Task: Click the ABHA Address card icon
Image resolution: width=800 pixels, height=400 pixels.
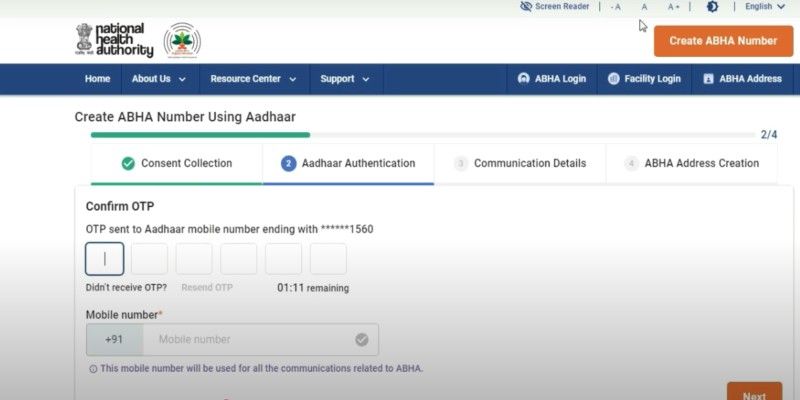Action: point(708,79)
